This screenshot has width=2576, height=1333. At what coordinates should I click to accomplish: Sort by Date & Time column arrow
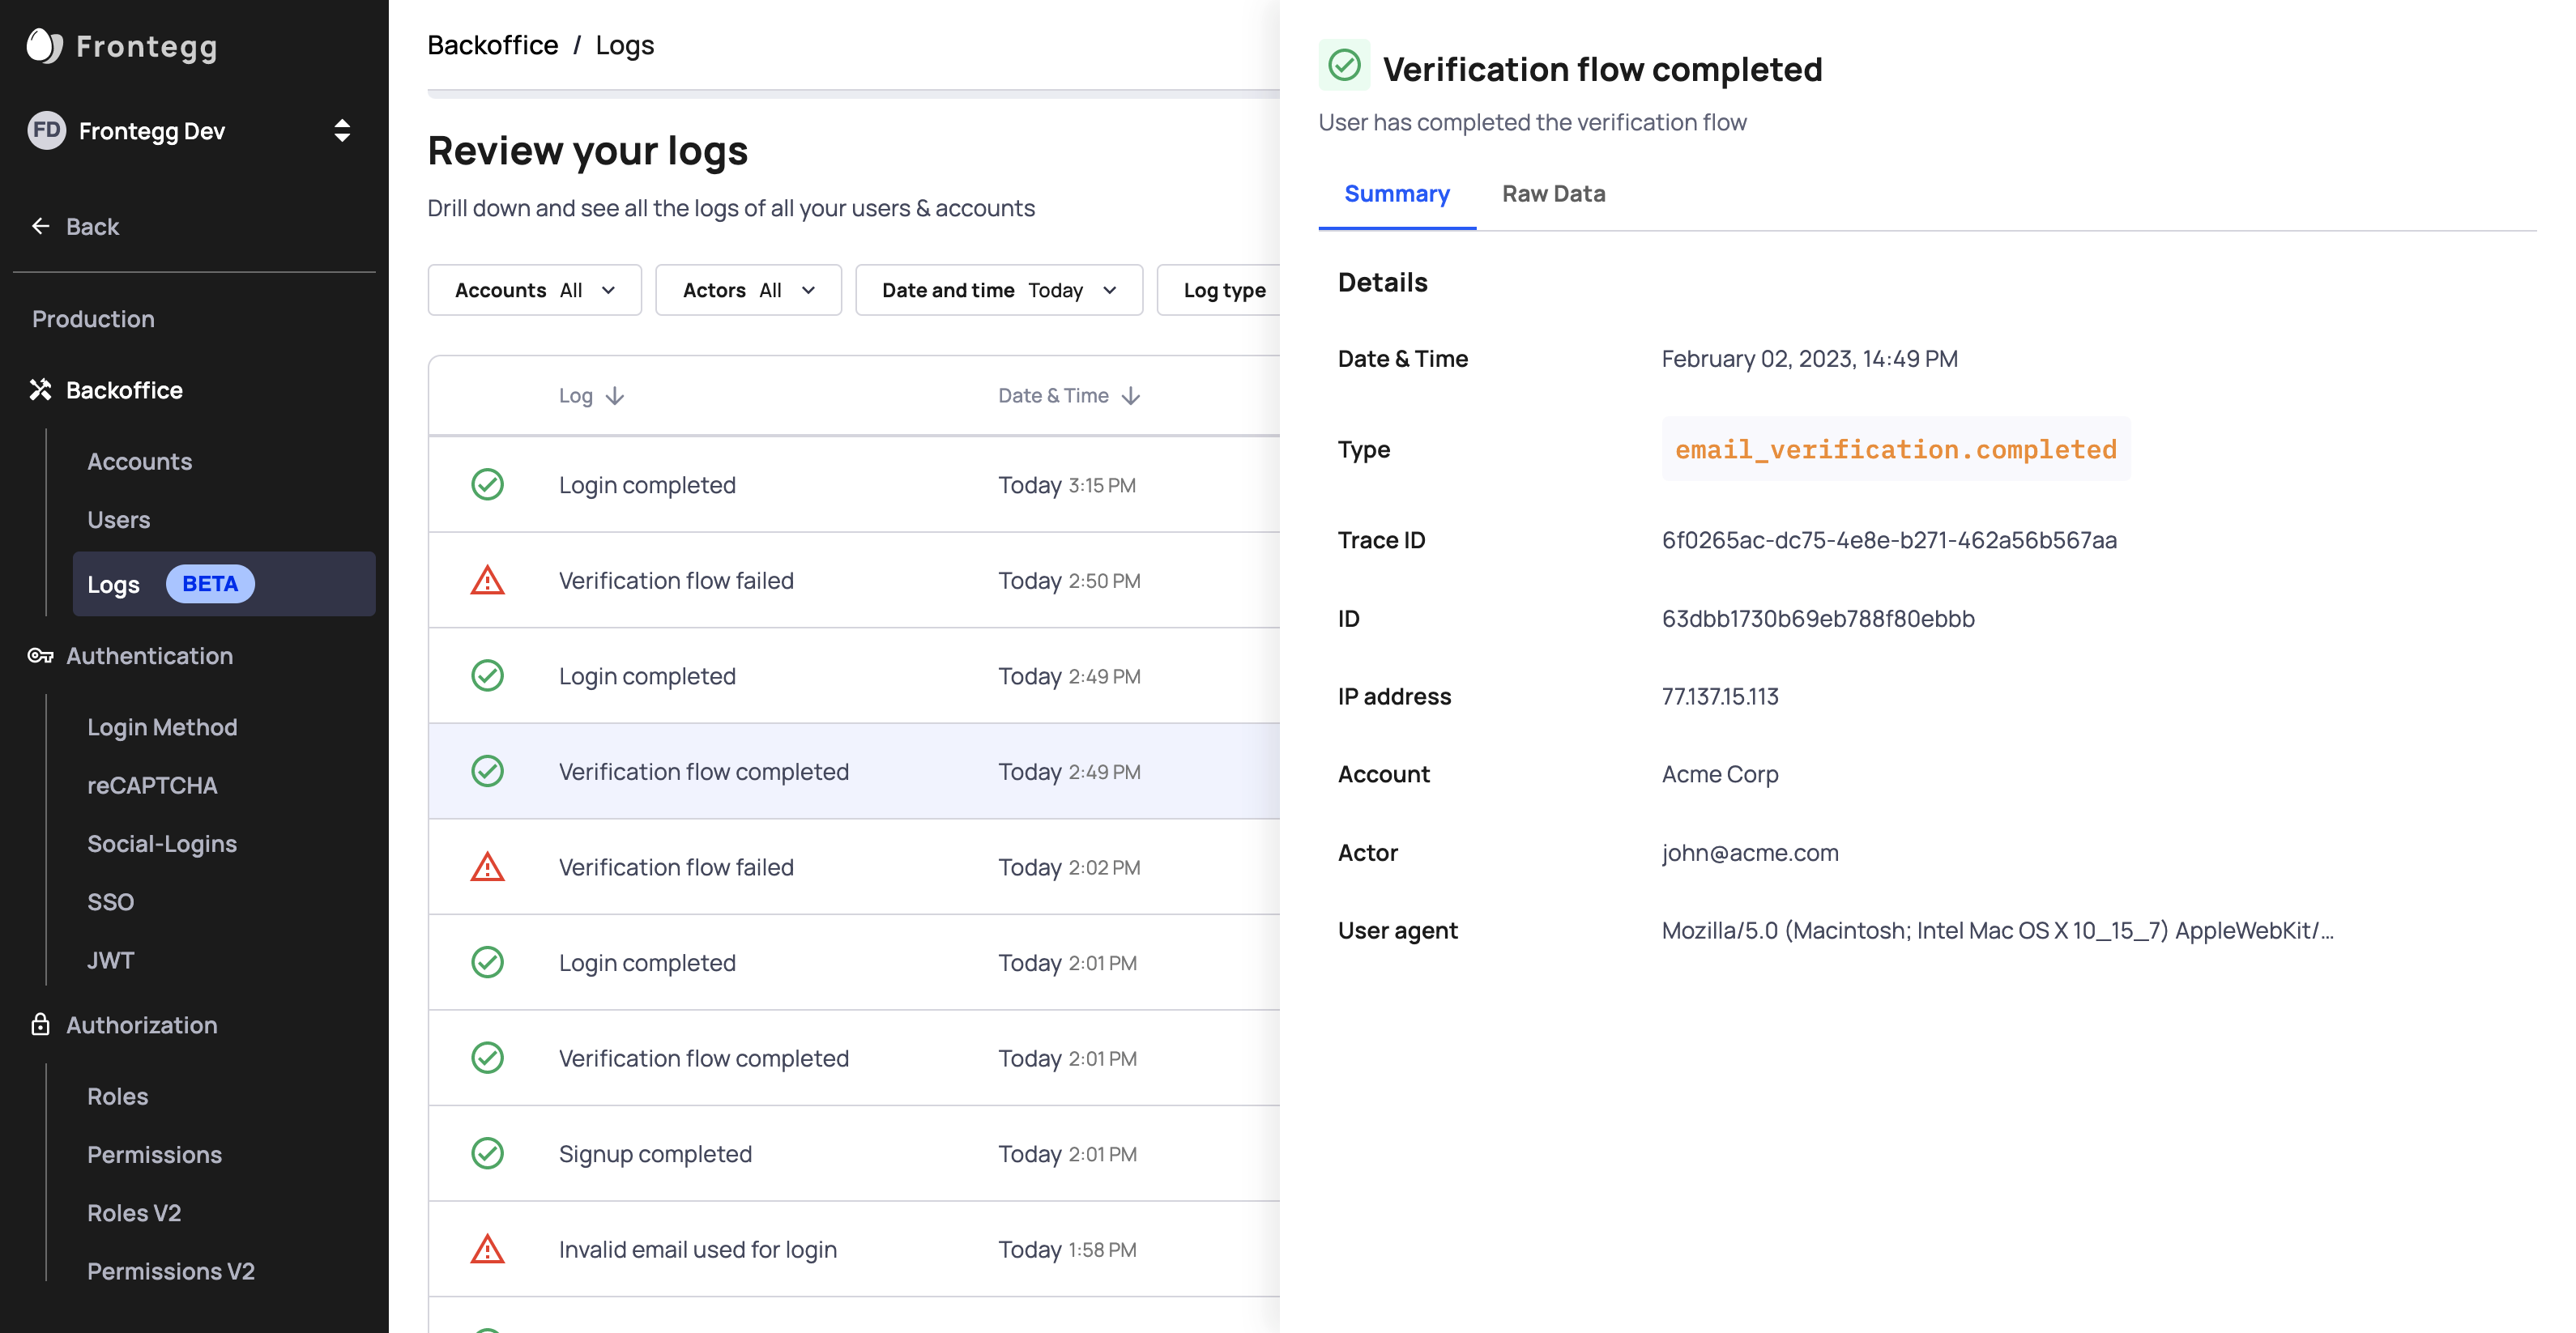pyautogui.click(x=1131, y=396)
